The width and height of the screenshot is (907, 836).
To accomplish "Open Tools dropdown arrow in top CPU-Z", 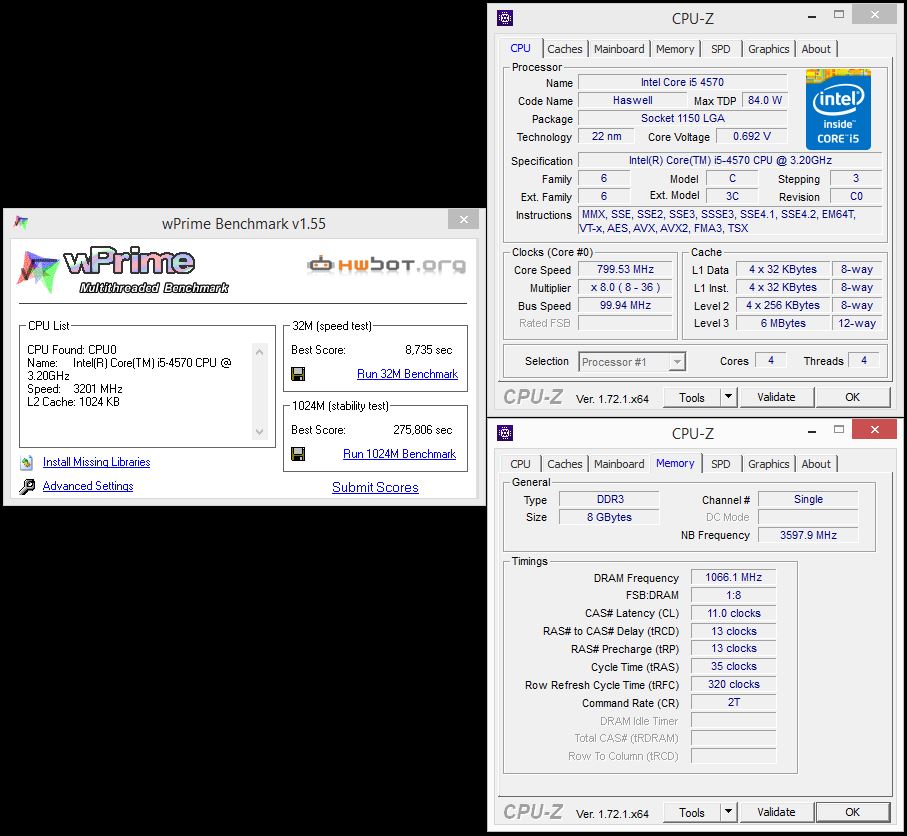I will tap(728, 397).
